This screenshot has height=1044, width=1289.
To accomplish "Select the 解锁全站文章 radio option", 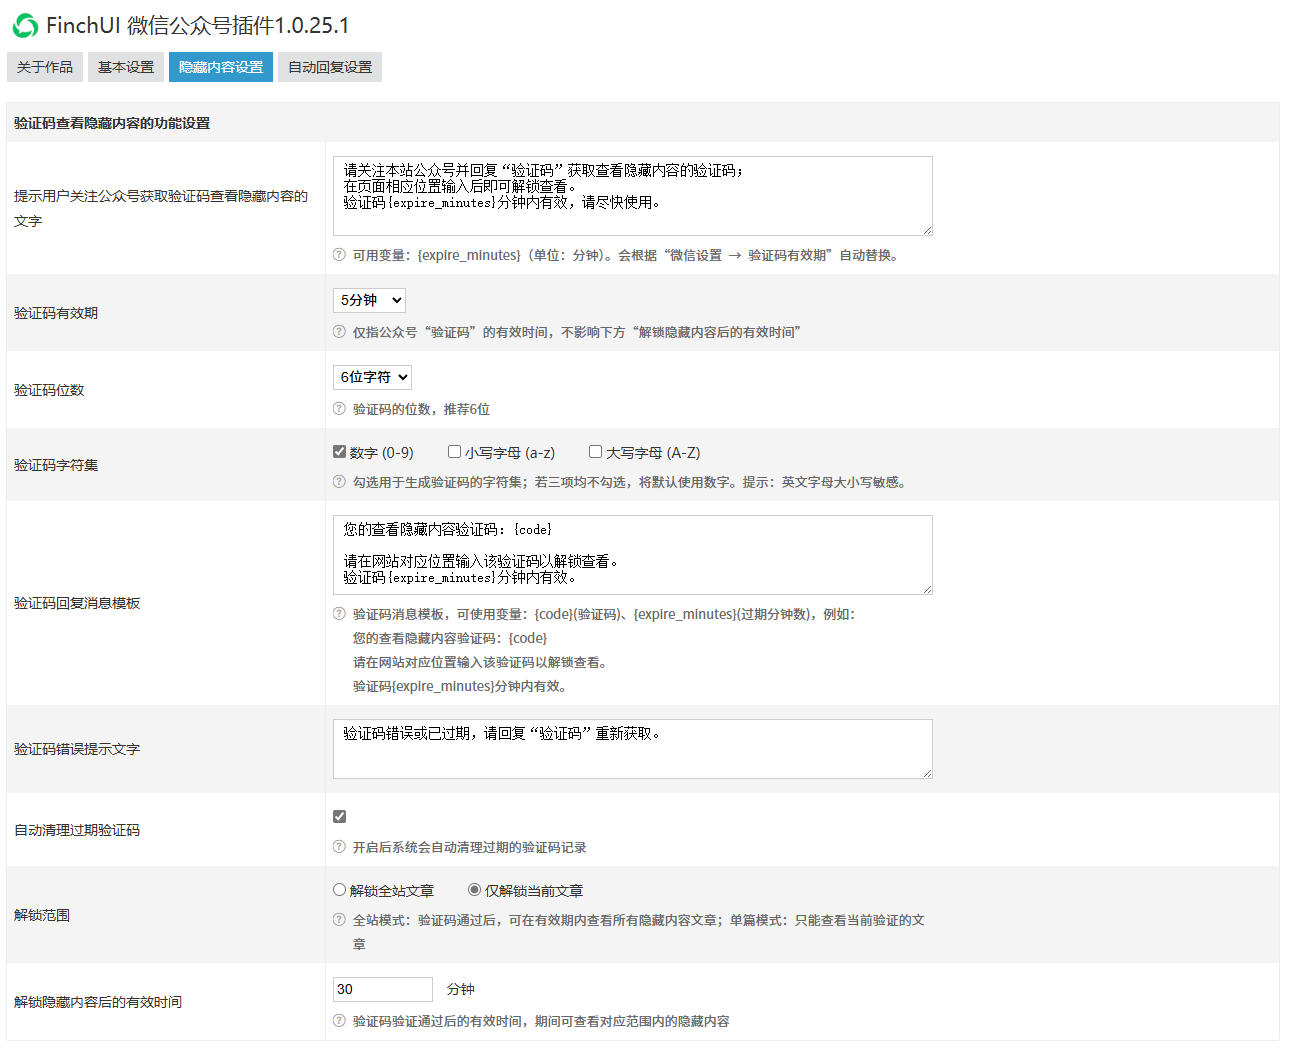I will (340, 890).
